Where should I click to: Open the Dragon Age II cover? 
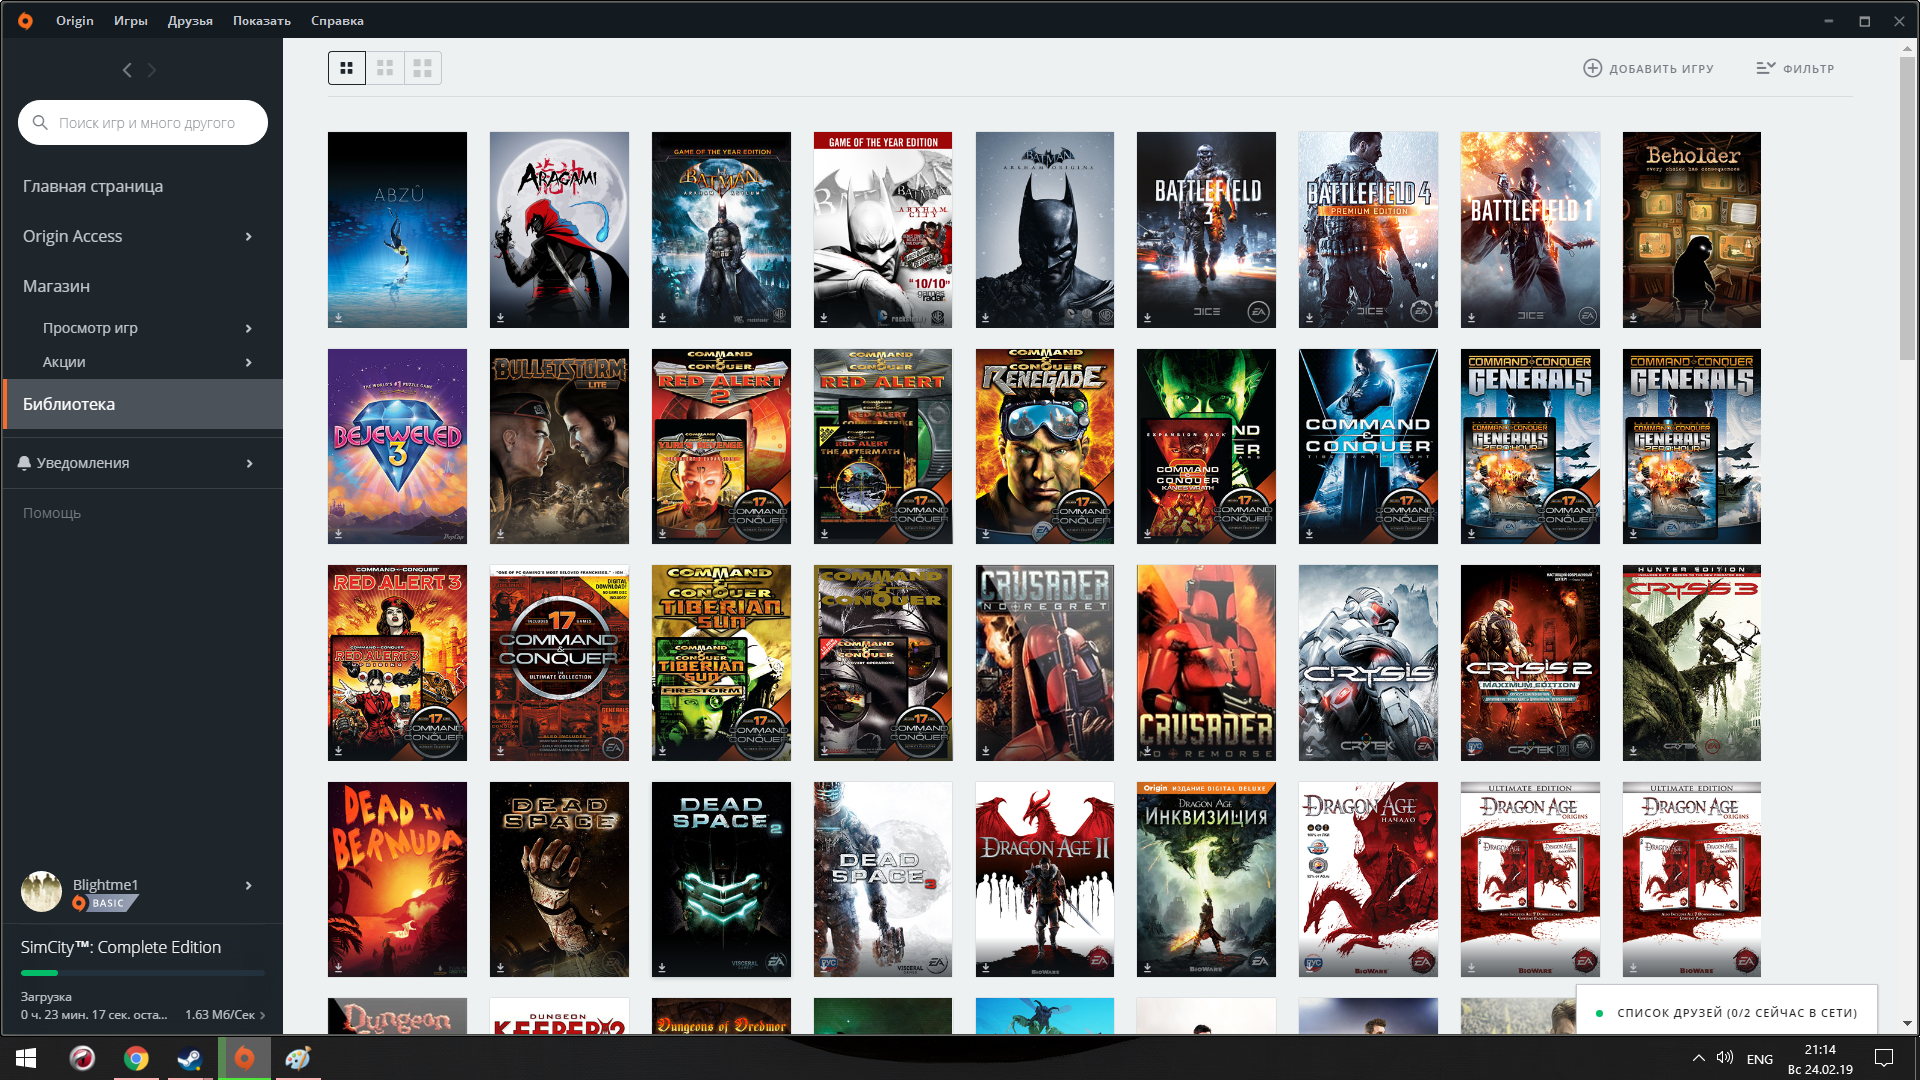(1045, 879)
